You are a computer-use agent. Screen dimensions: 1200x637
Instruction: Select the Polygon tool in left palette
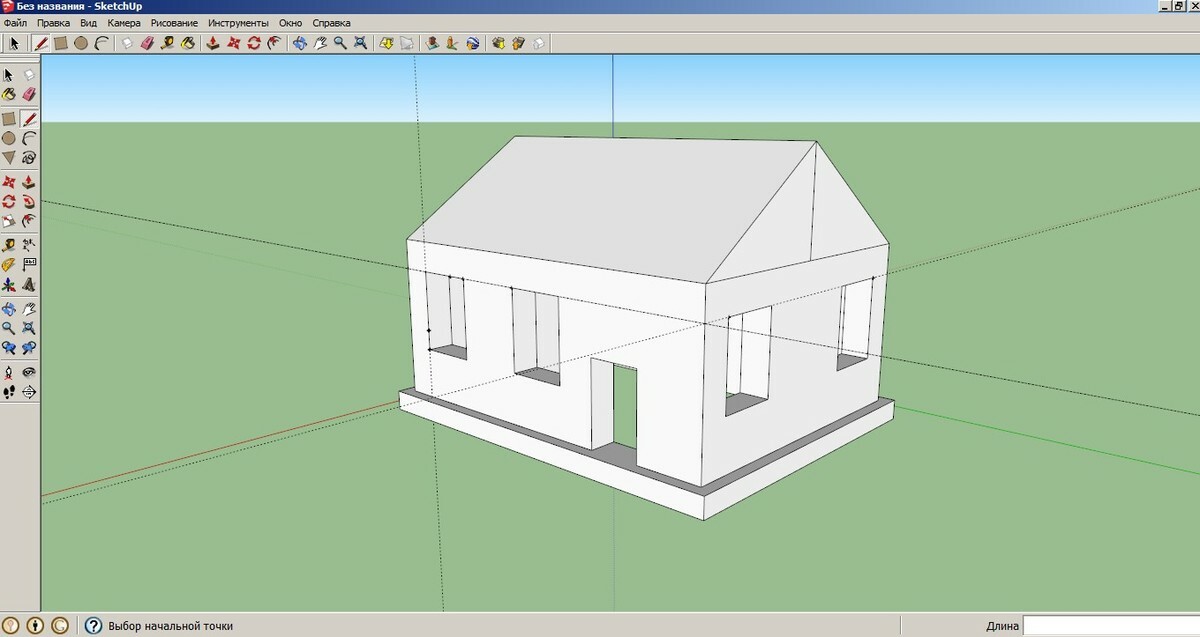(x=9, y=158)
